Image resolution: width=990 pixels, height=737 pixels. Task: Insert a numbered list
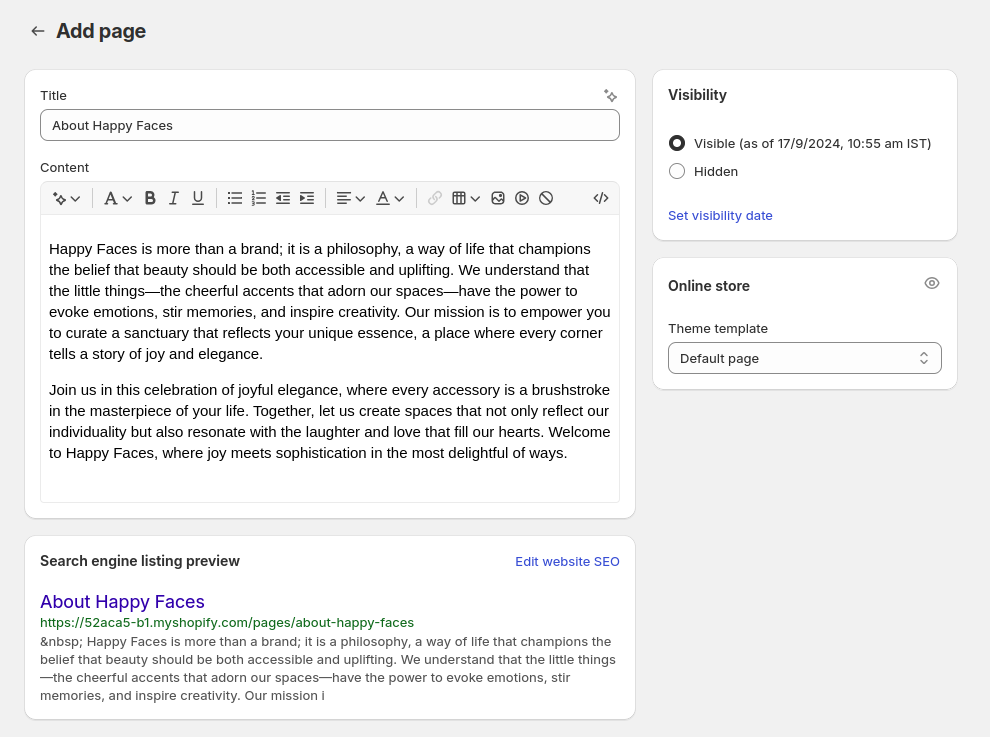click(x=258, y=198)
